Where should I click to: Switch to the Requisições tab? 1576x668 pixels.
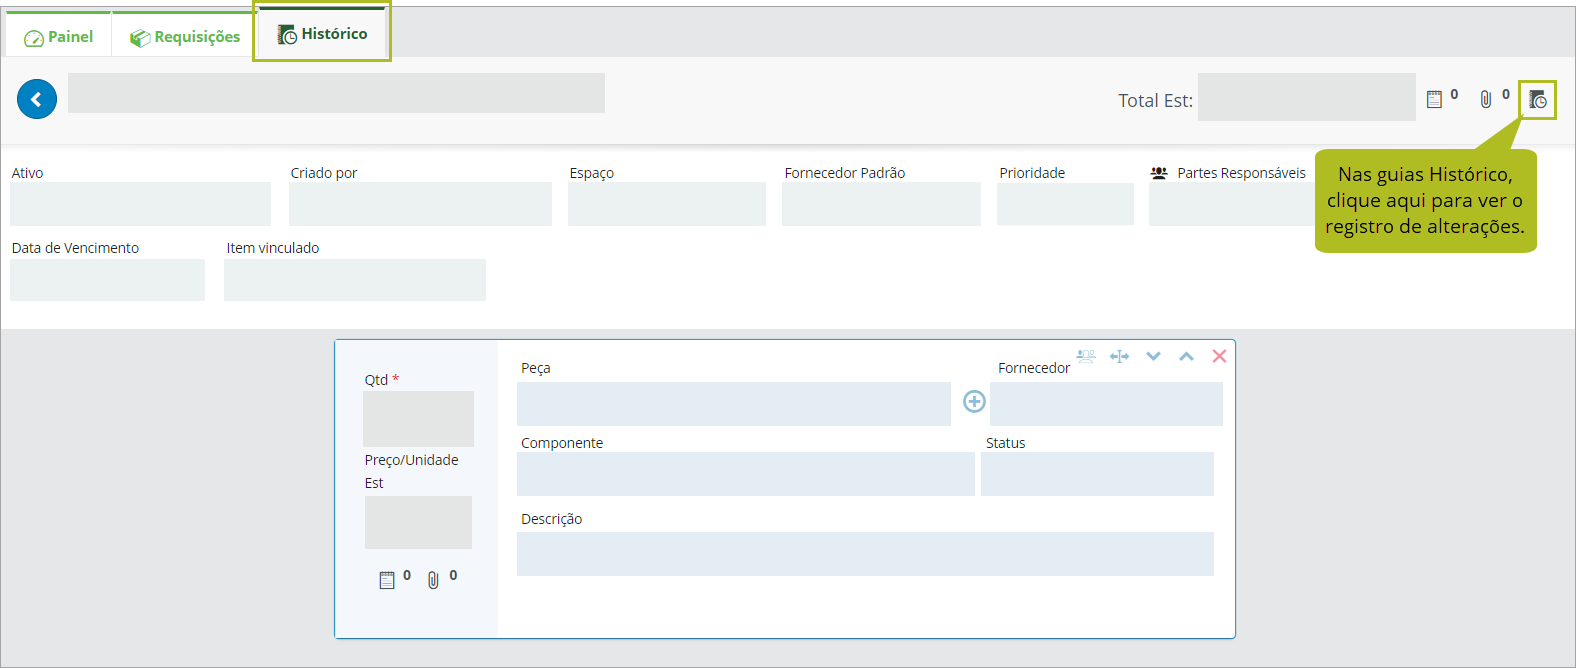point(185,36)
